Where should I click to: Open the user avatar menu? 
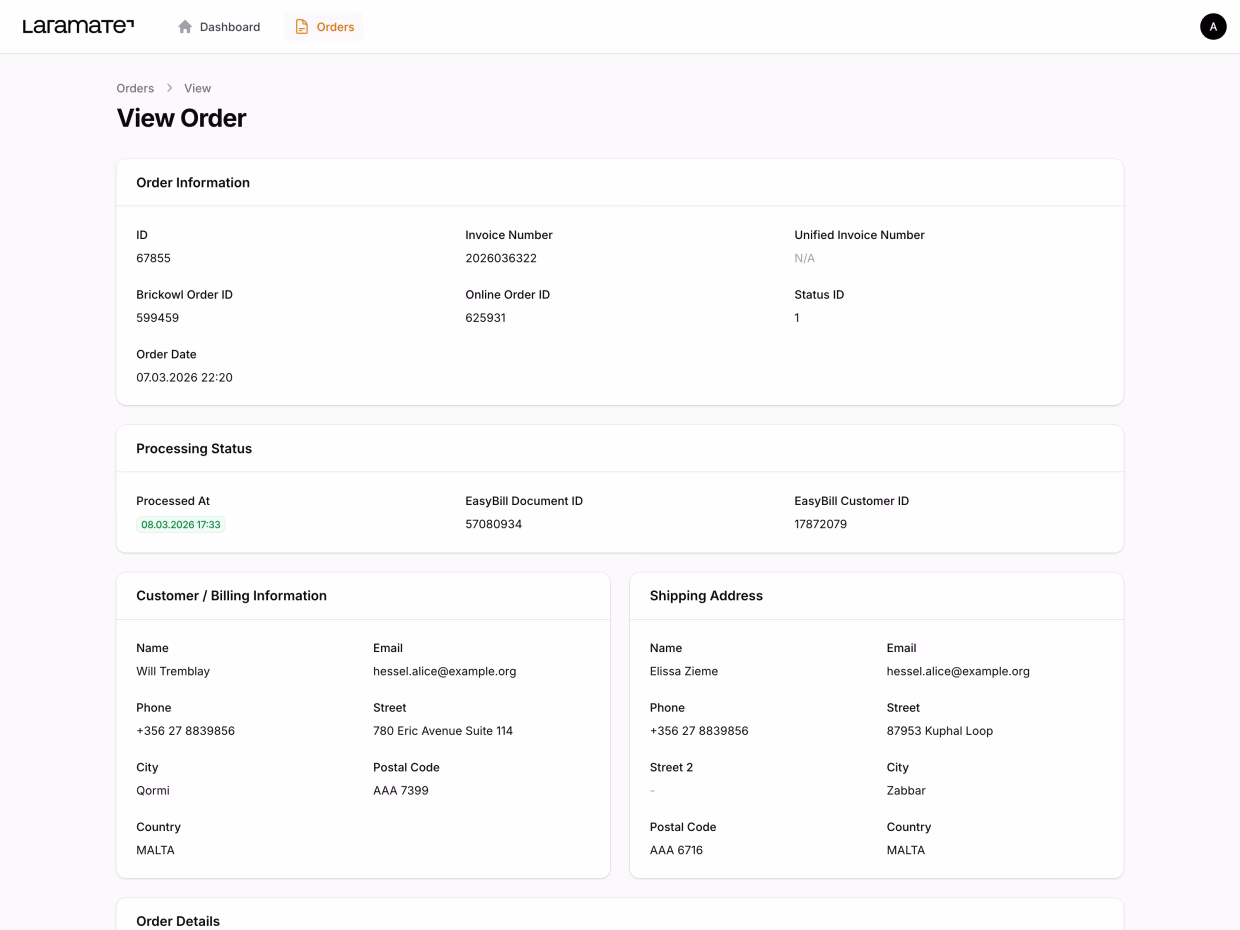[1212, 27]
